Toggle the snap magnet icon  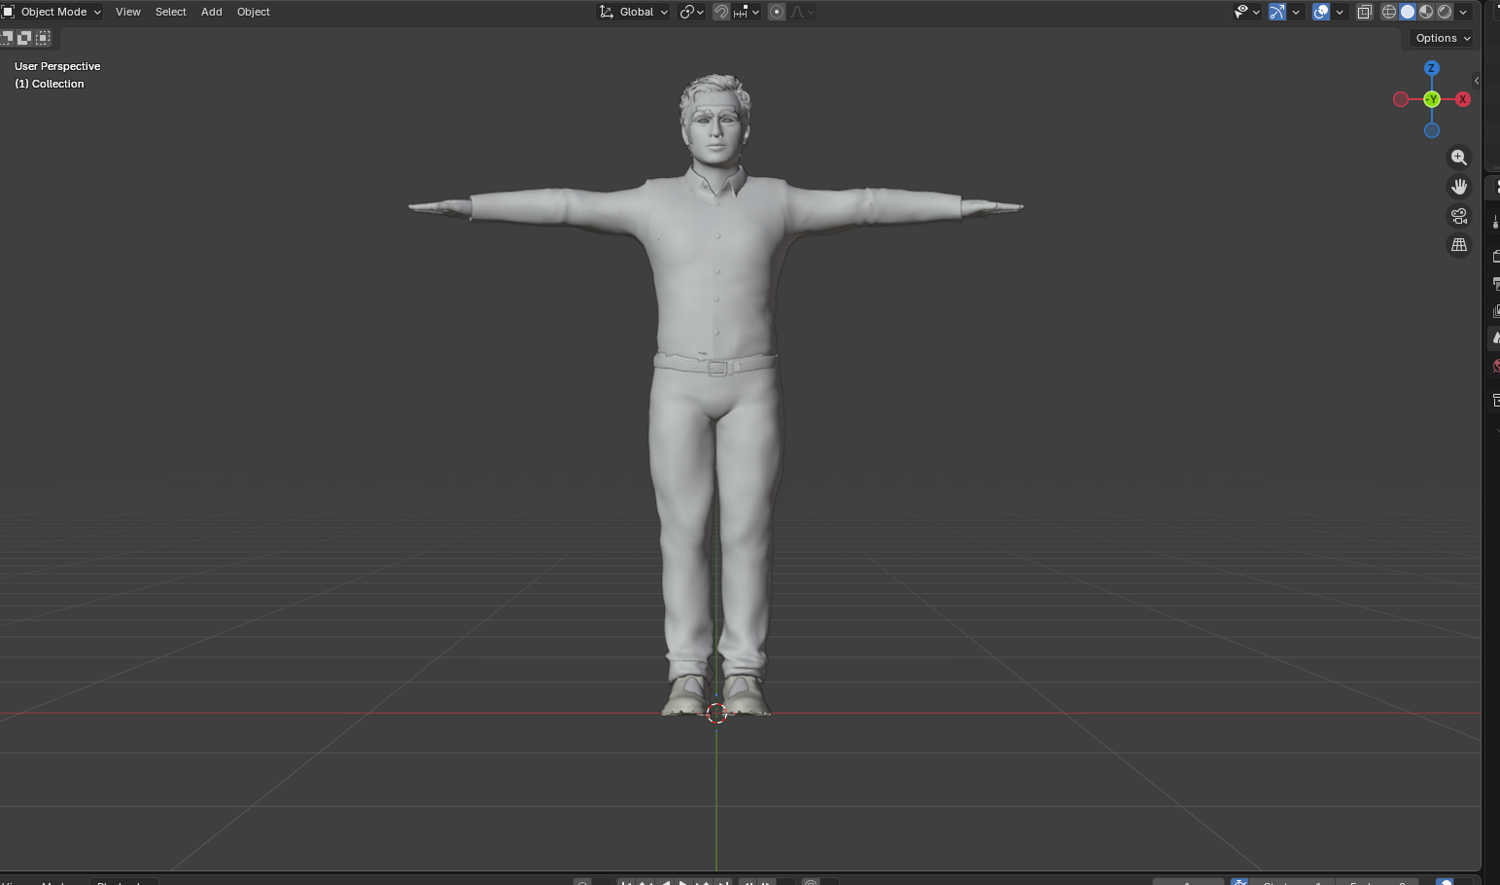[x=721, y=12]
